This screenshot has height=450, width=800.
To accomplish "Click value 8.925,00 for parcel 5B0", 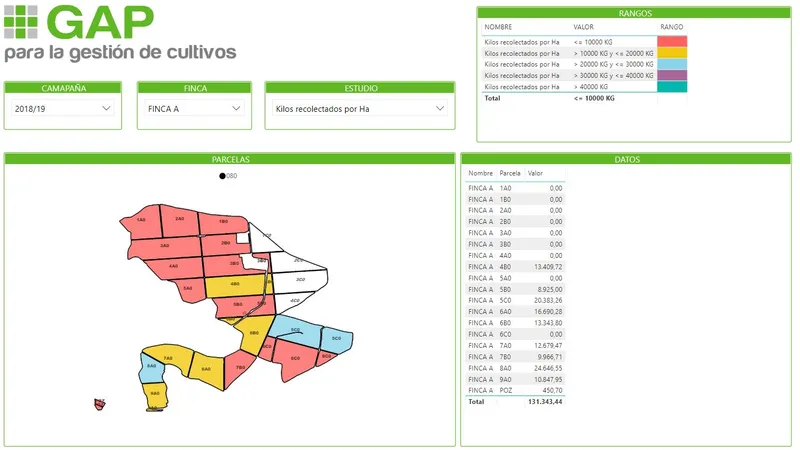I will (x=549, y=289).
